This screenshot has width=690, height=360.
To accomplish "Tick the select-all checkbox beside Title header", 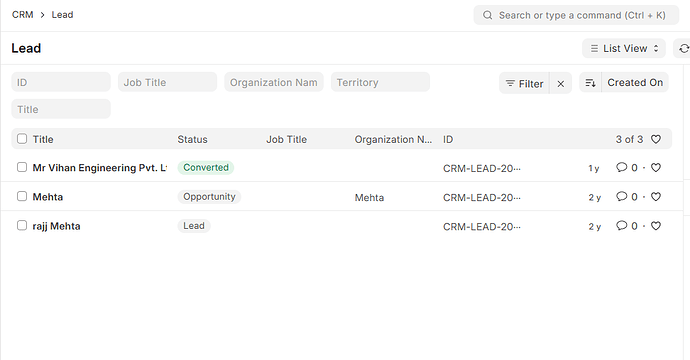I will click(22, 139).
